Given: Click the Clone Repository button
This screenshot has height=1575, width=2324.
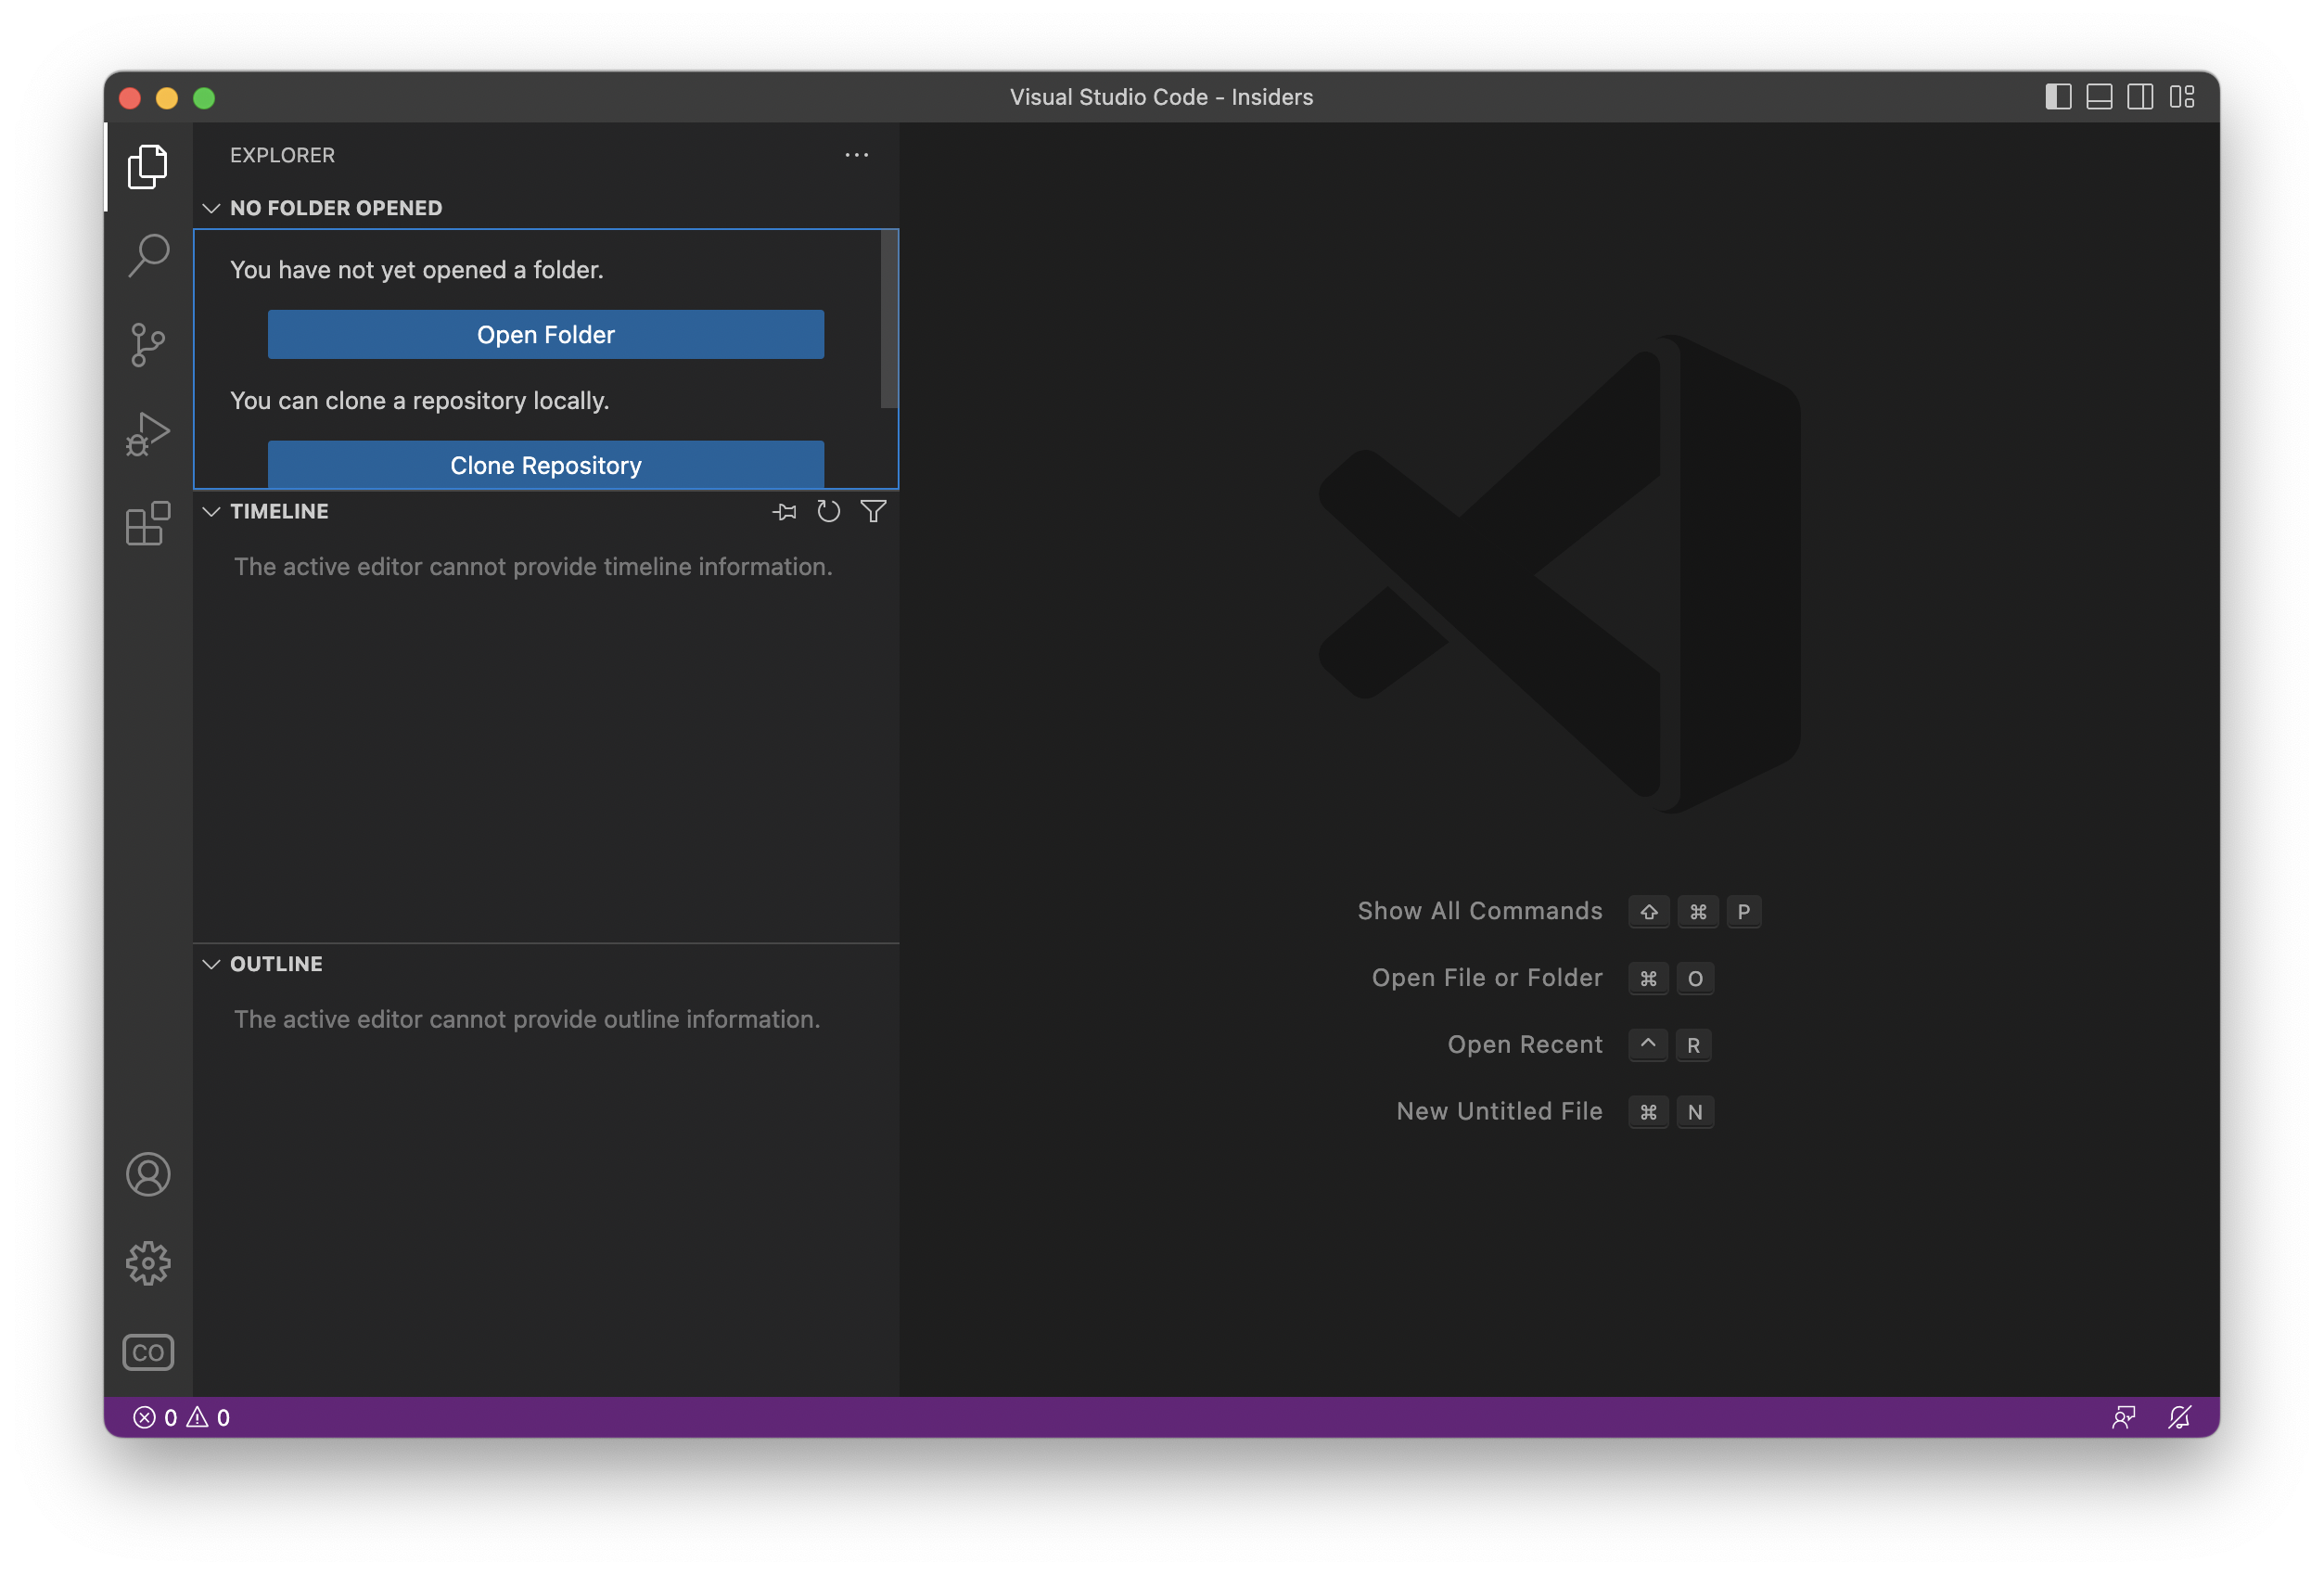Looking at the screenshot, I should coord(545,465).
